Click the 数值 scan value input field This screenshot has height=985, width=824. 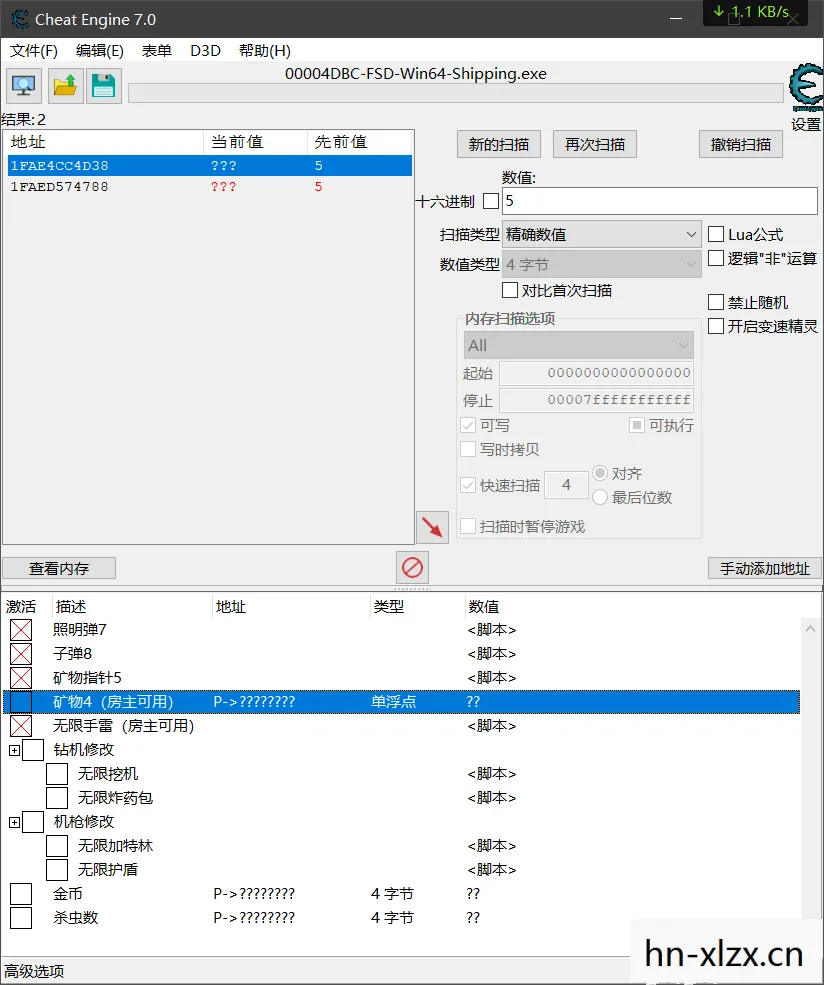[659, 201]
